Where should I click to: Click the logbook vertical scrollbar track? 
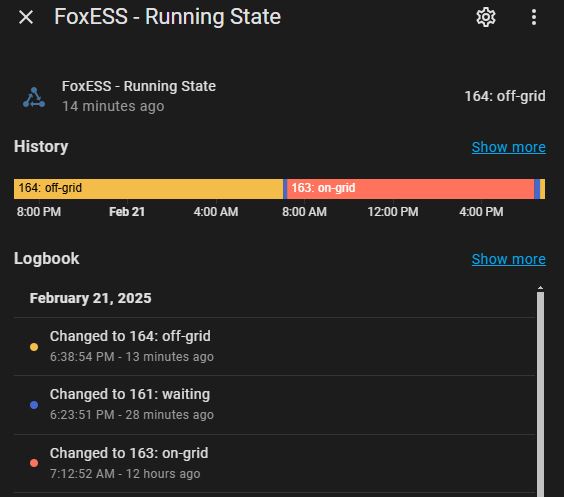pyautogui.click(x=540, y=394)
